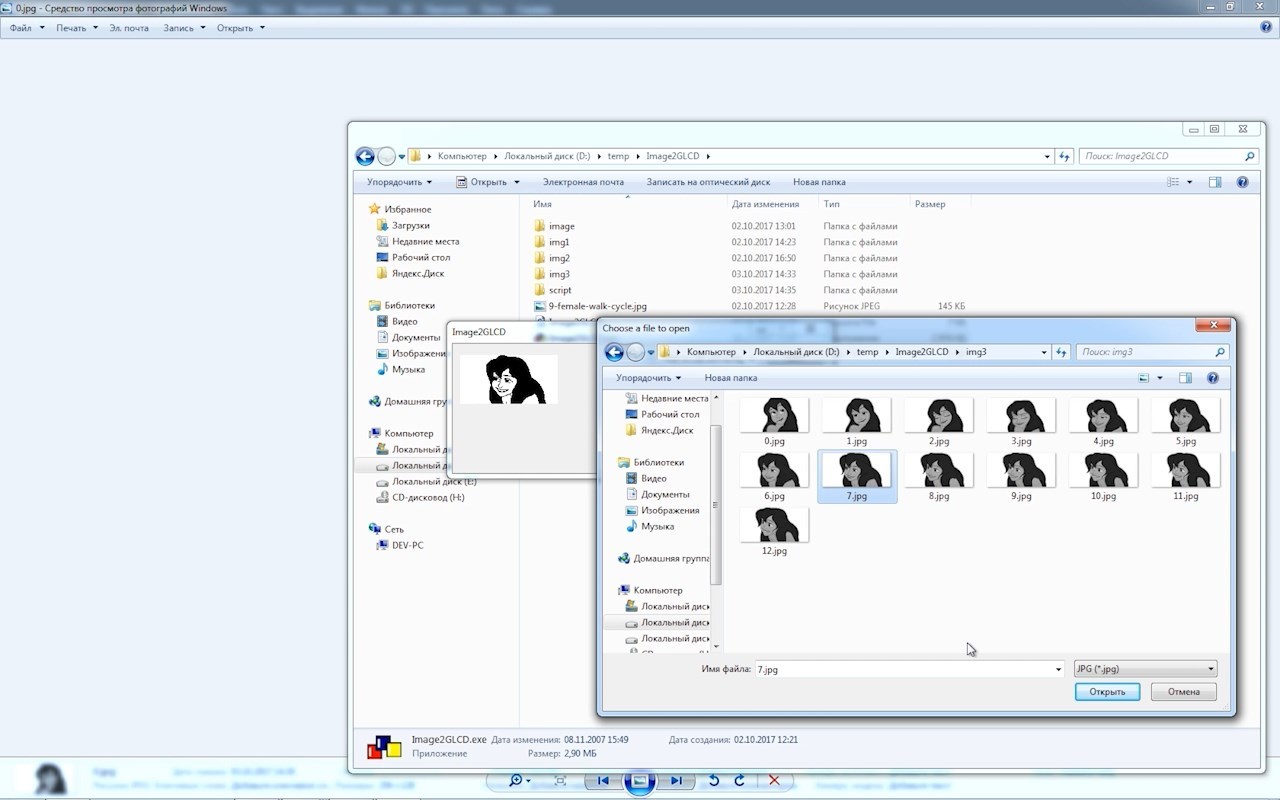Select thumbnail 10.jpg
The height and width of the screenshot is (800, 1280).
1102,476
